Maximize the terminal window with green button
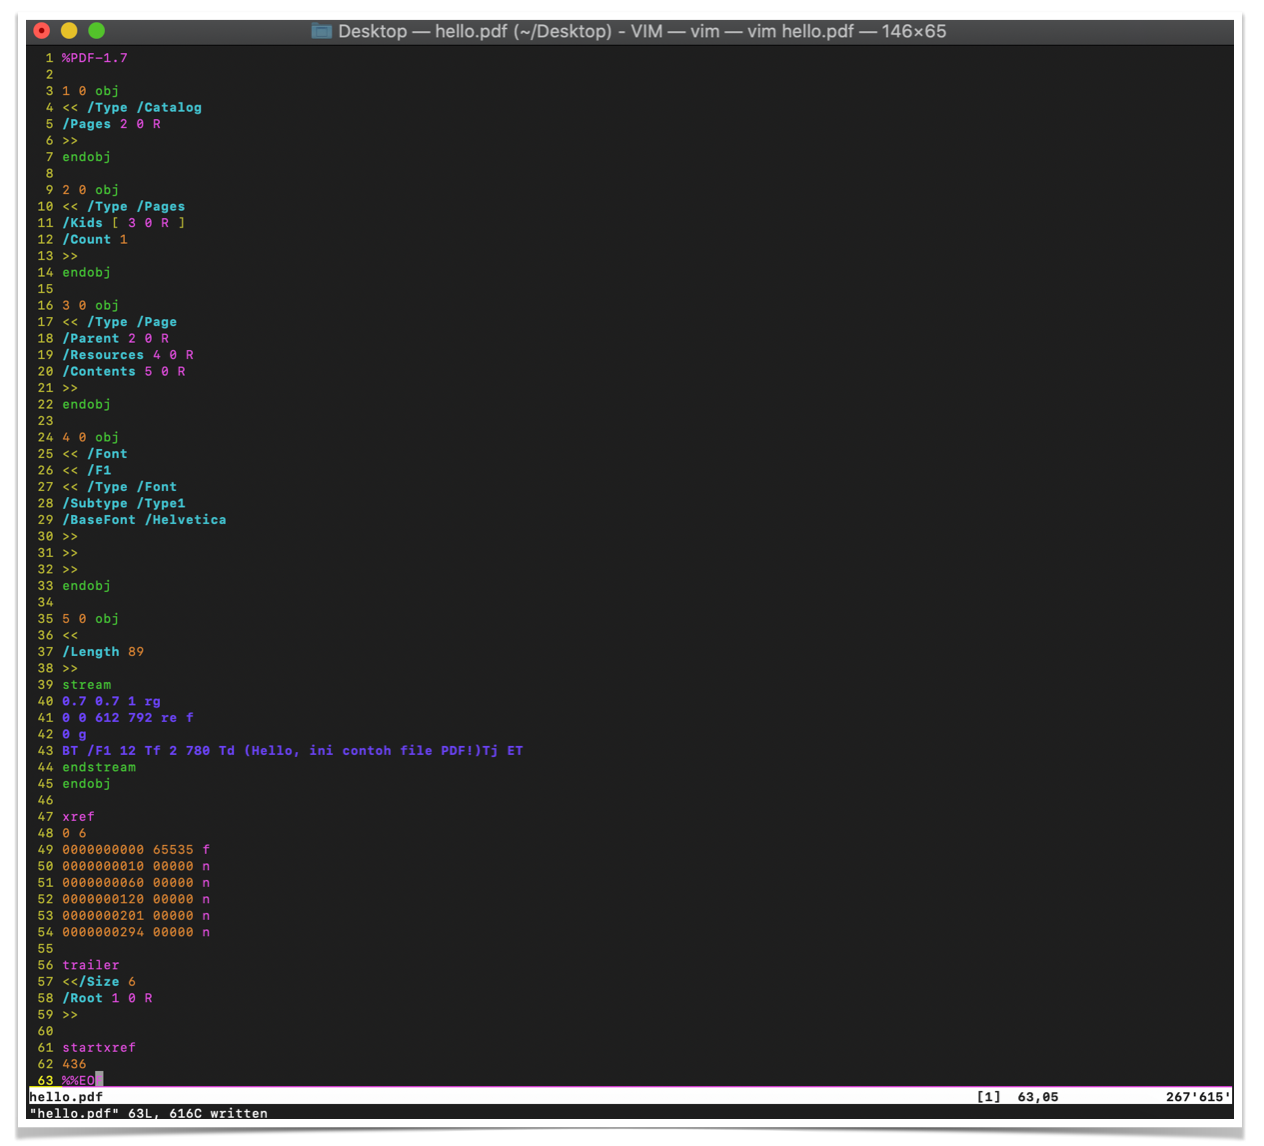The height and width of the screenshot is (1146, 1264). point(96,31)
